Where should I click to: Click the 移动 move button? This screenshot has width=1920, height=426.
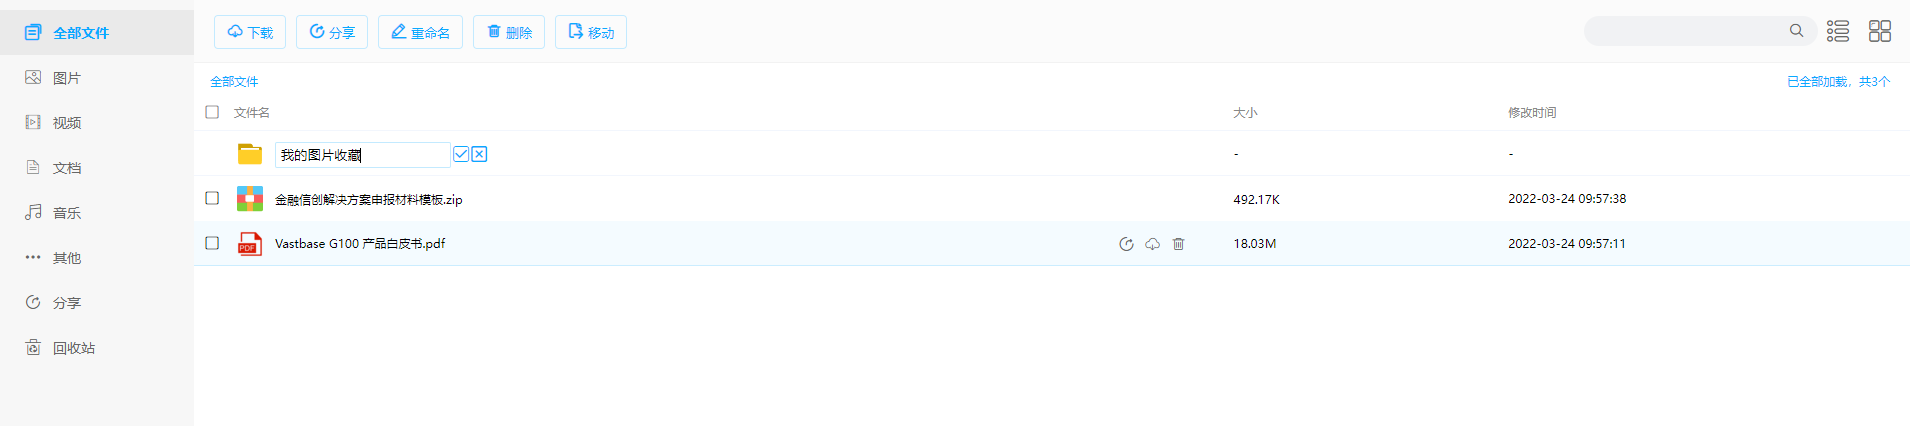tap(590, 32)
